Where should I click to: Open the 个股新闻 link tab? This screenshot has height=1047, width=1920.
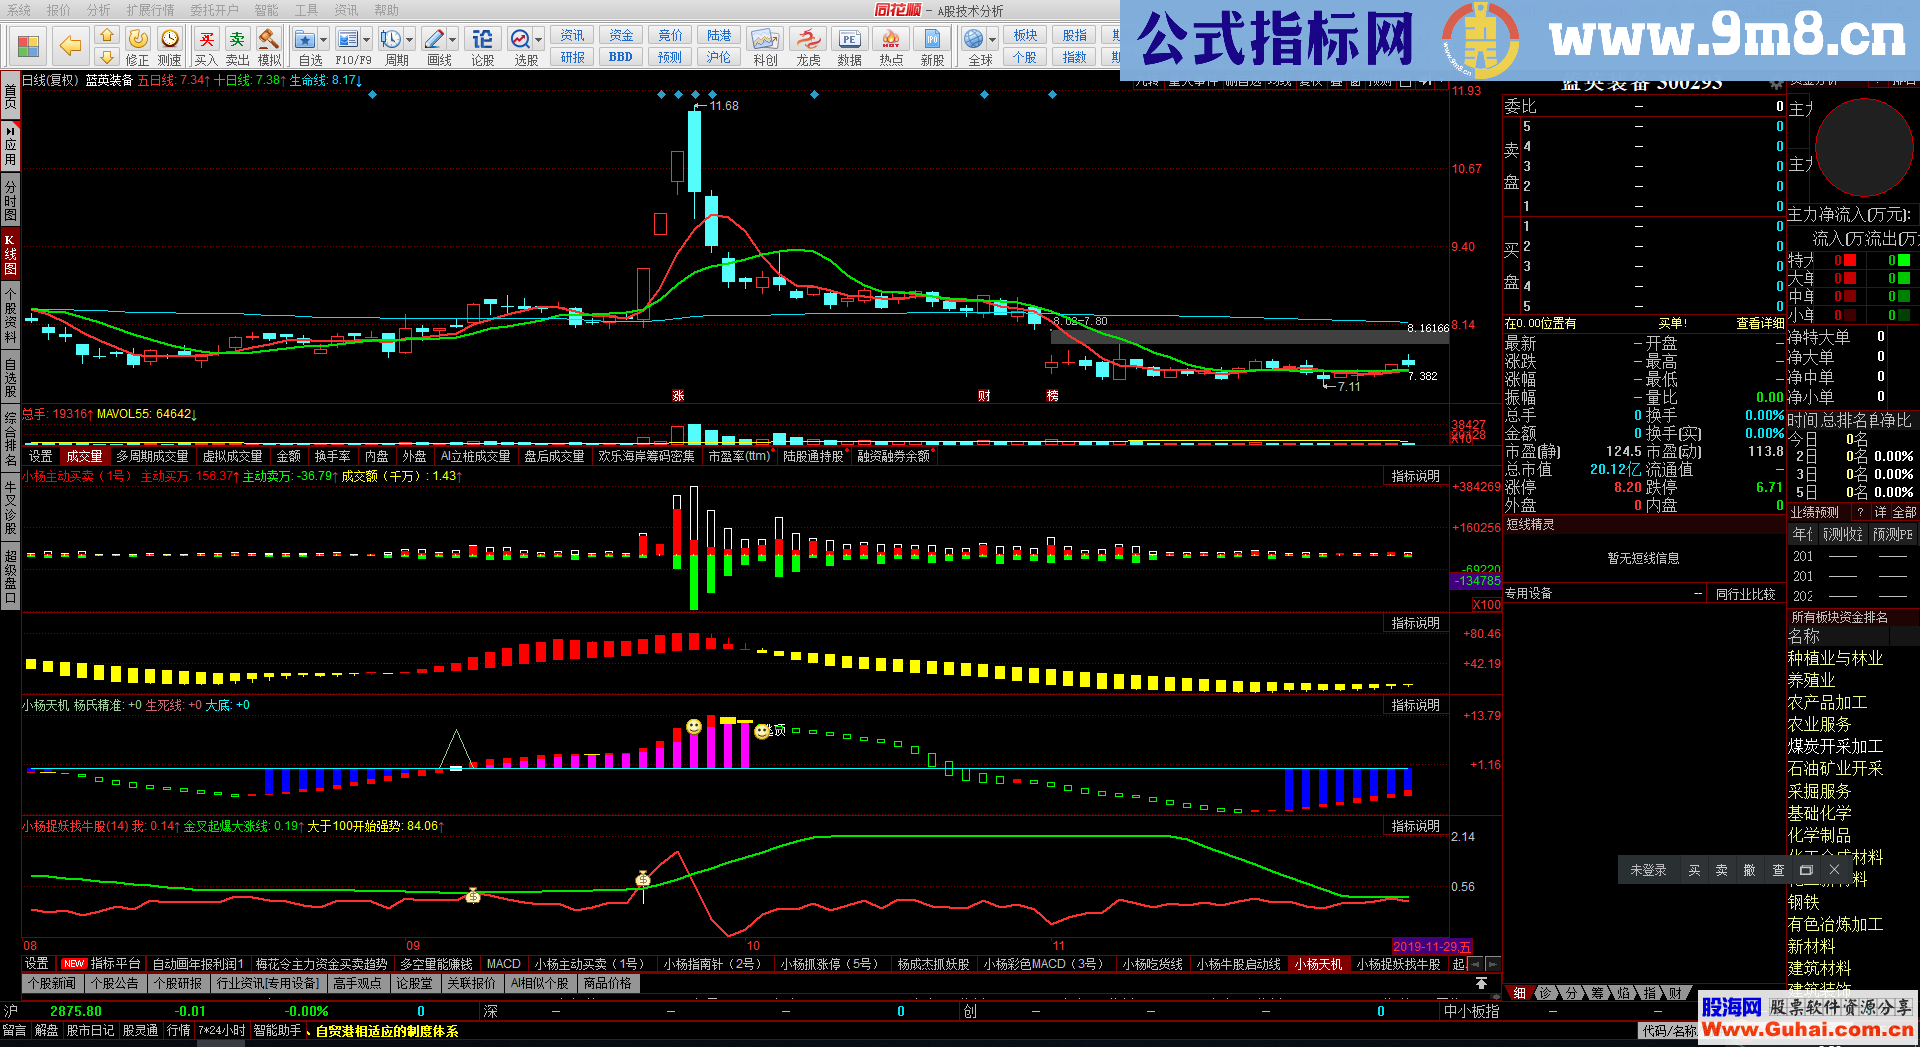coord(52,984)
